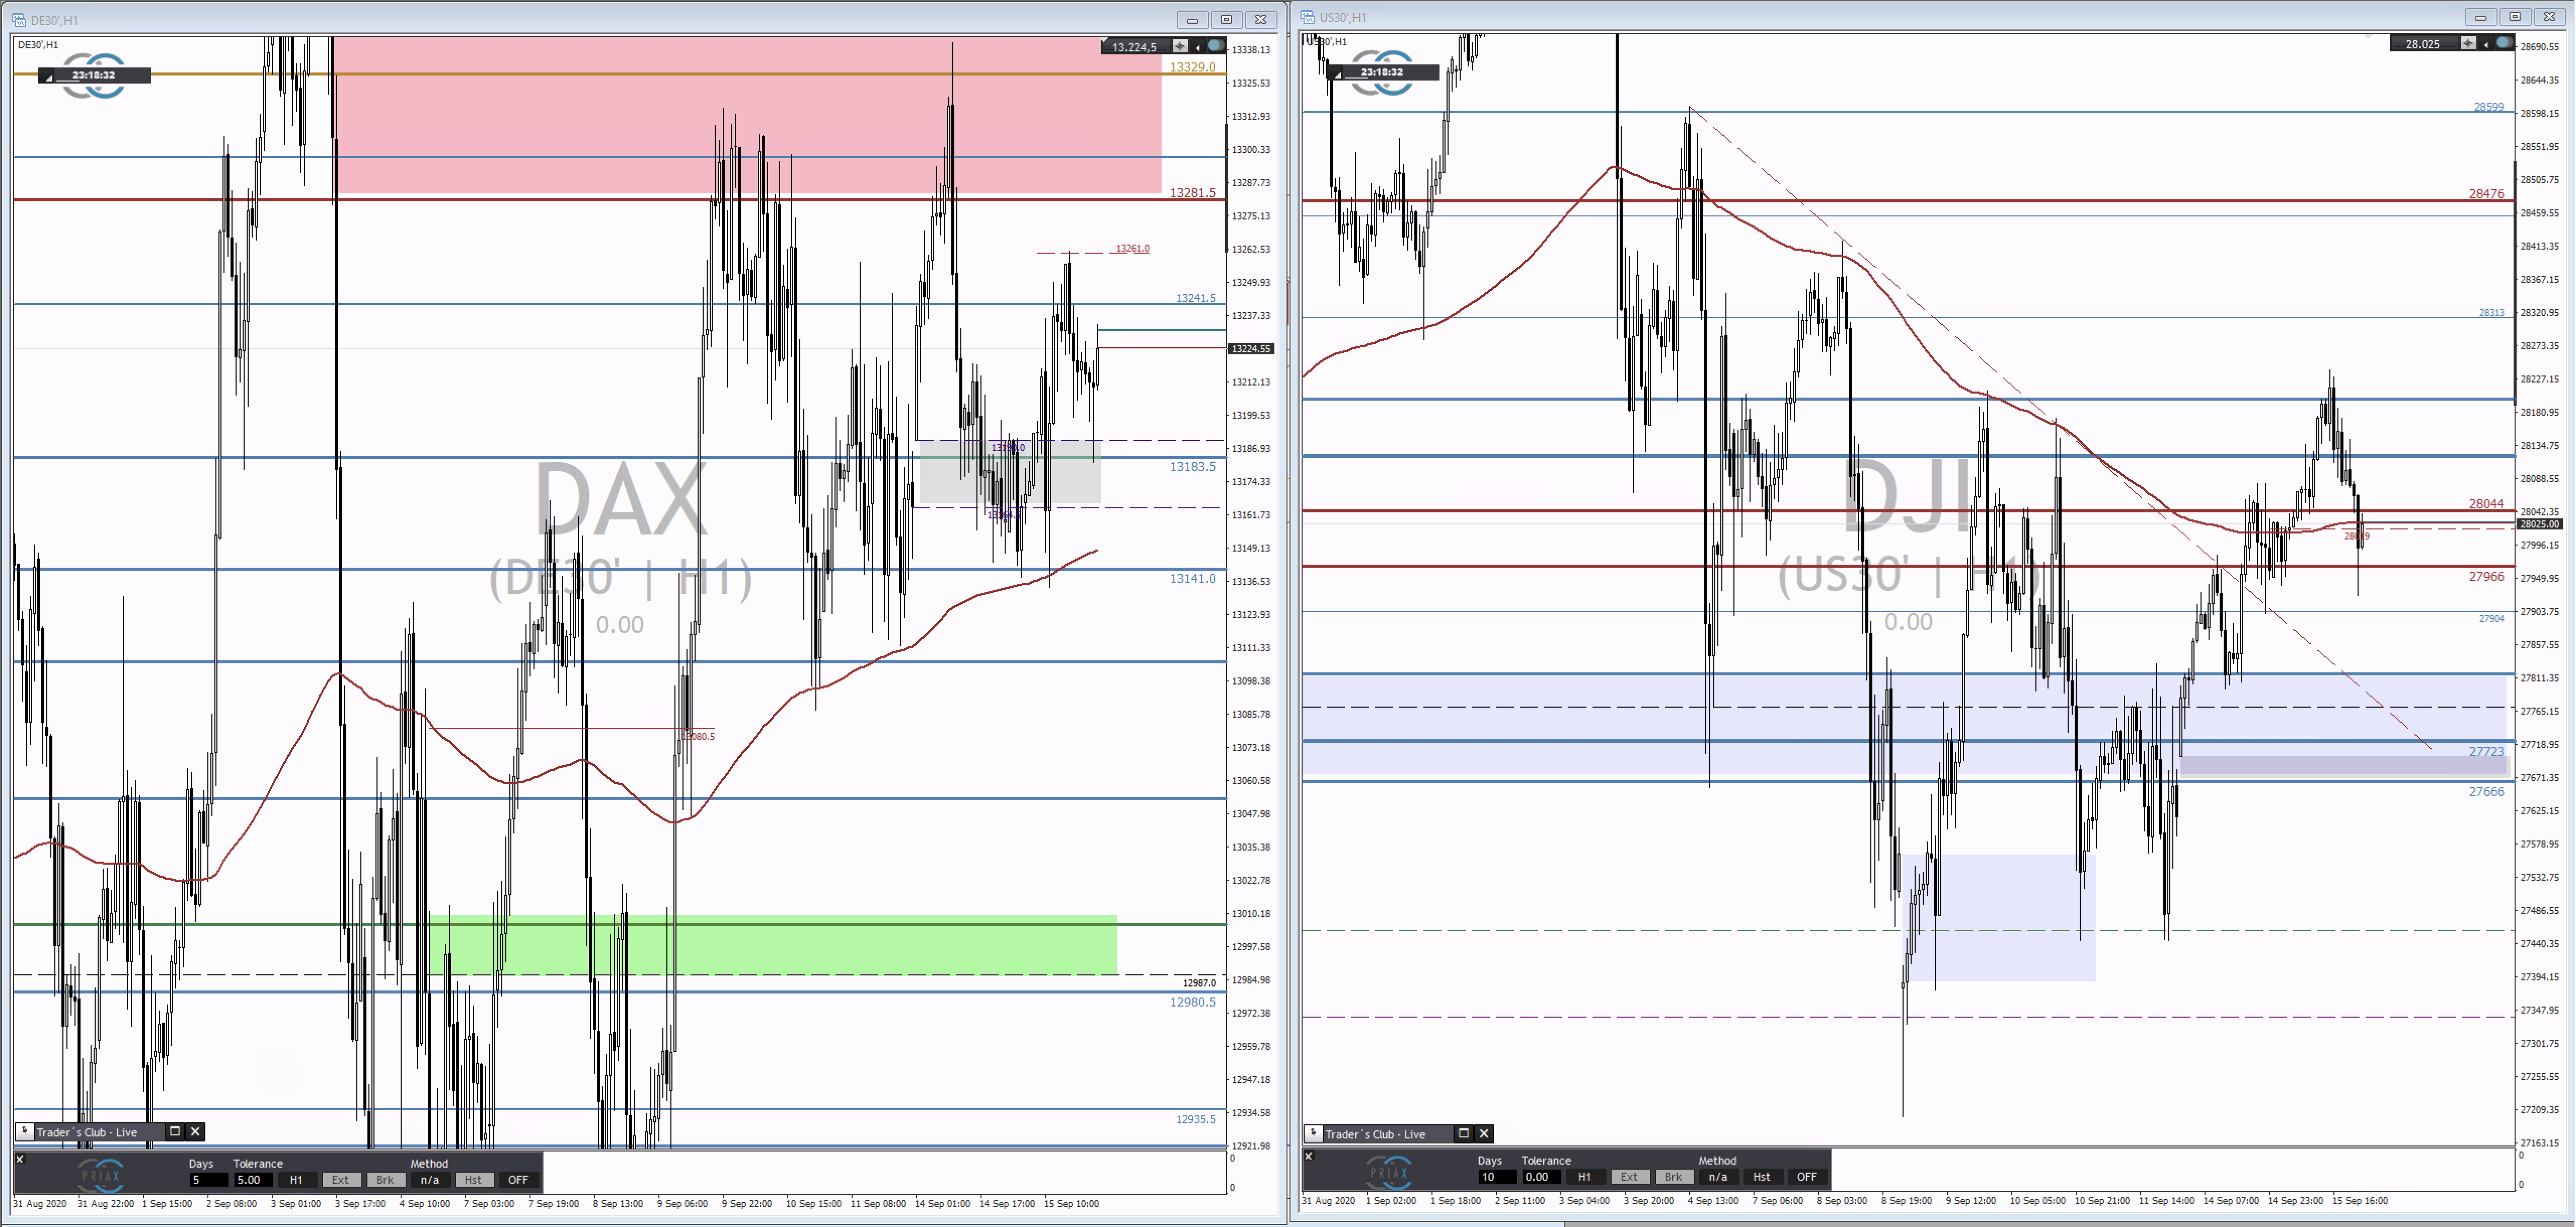Image resolution: width=2576 pixels, height=1227 pixels.
Task: Click the Tolerance field showing 0.00 in US30 panel
Action: pyautogui.click(x=1541, y=1177)
